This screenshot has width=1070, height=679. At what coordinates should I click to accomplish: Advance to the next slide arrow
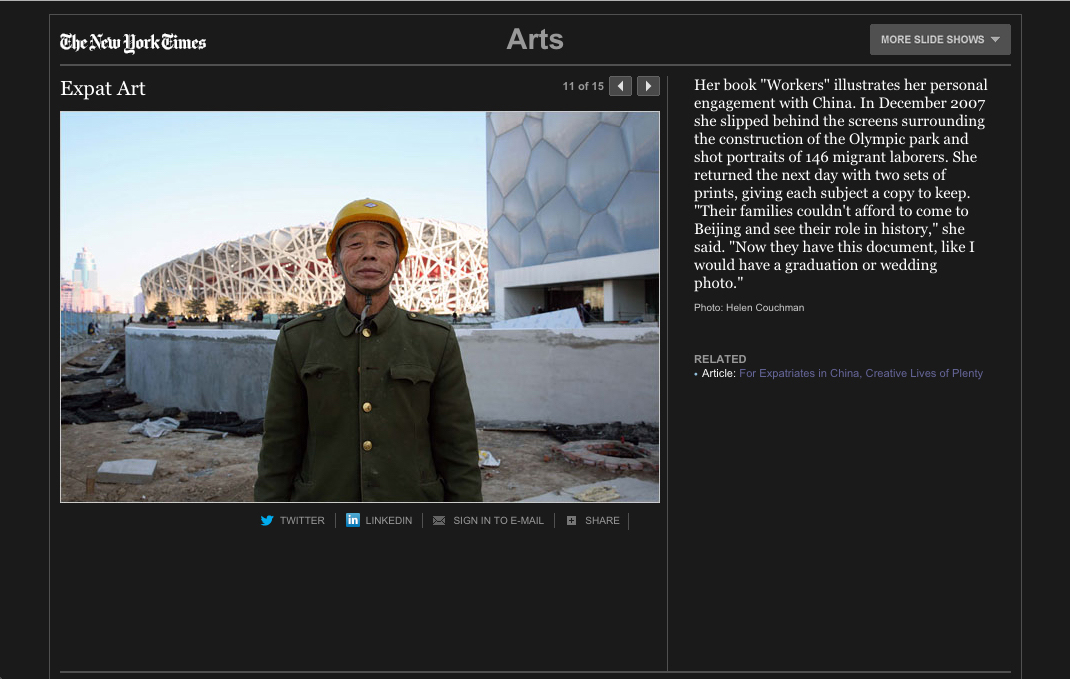click(x=649, y=86)
